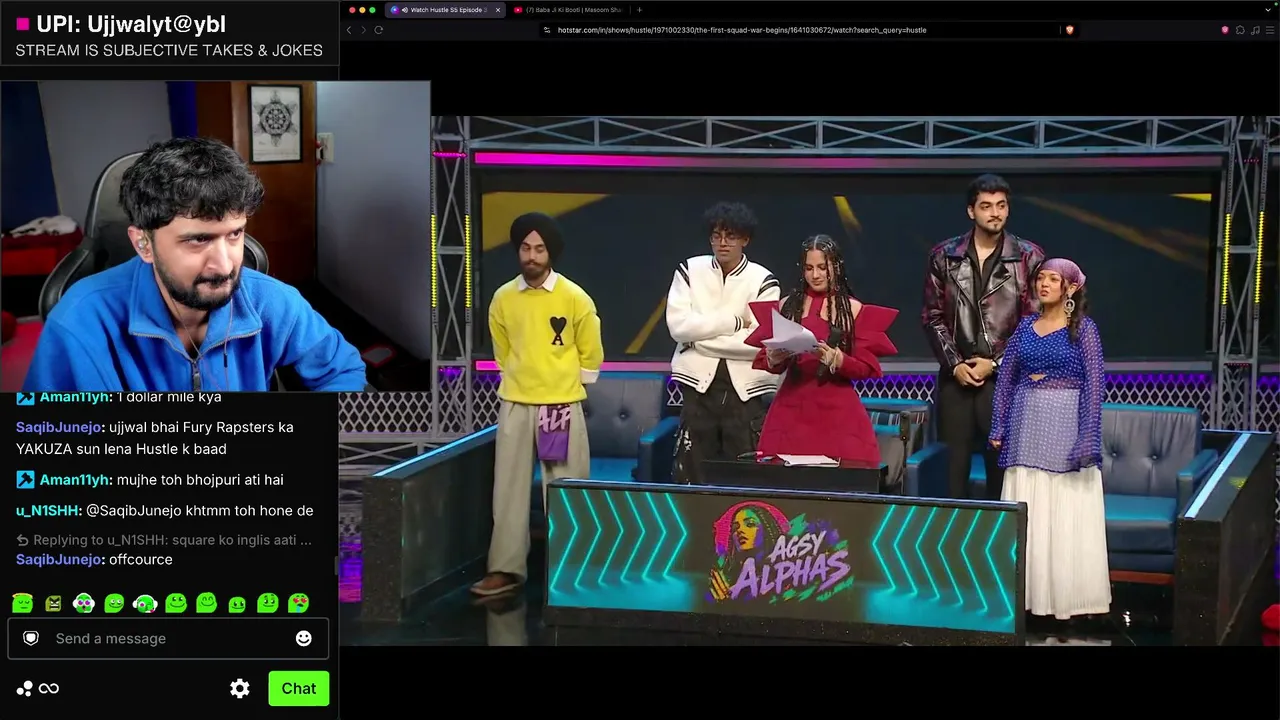Click the shield icon in message box

(x=31, y=638)
